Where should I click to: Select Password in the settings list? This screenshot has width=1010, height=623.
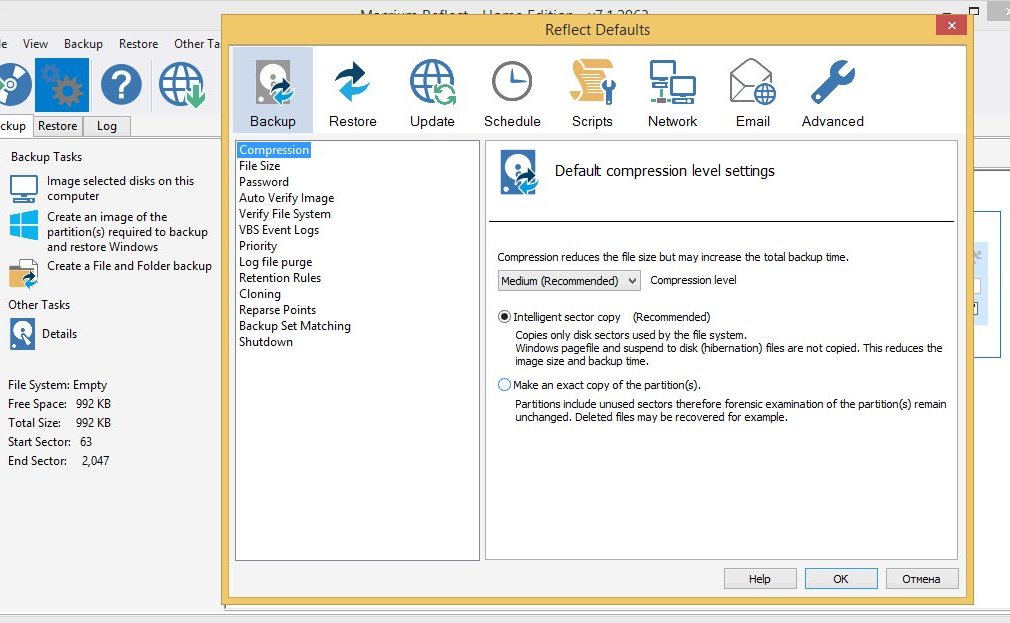[264, 182]
